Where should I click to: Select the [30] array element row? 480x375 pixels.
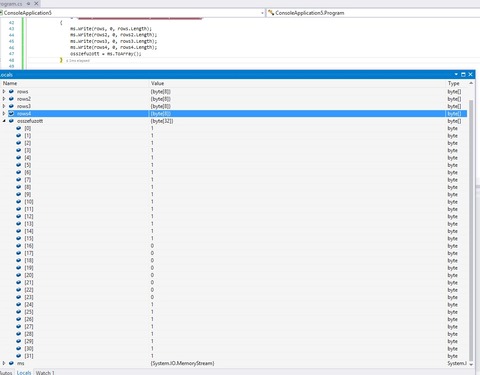(x=233, y=348)
